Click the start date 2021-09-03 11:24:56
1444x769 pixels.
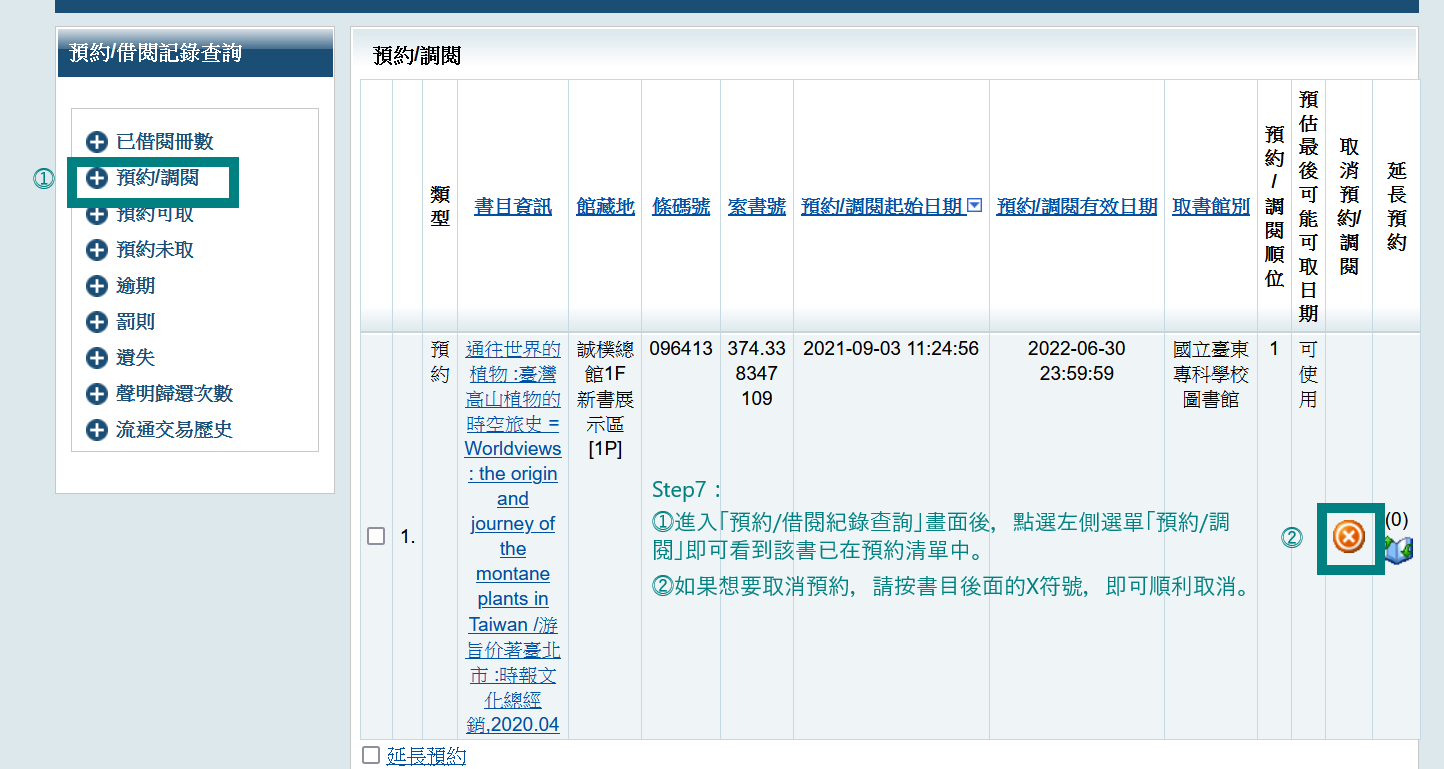tap(891, 349)
